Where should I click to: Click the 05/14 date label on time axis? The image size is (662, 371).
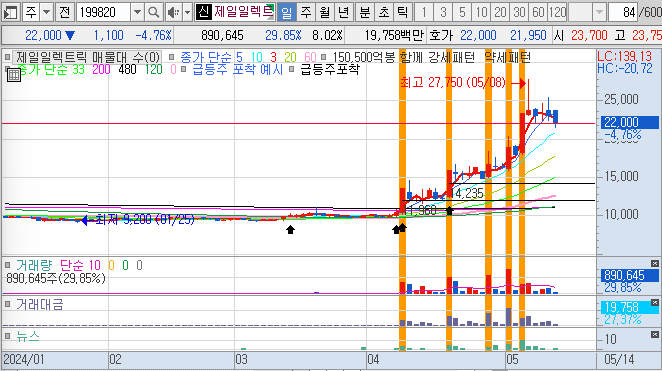click(x=619, y=360)
